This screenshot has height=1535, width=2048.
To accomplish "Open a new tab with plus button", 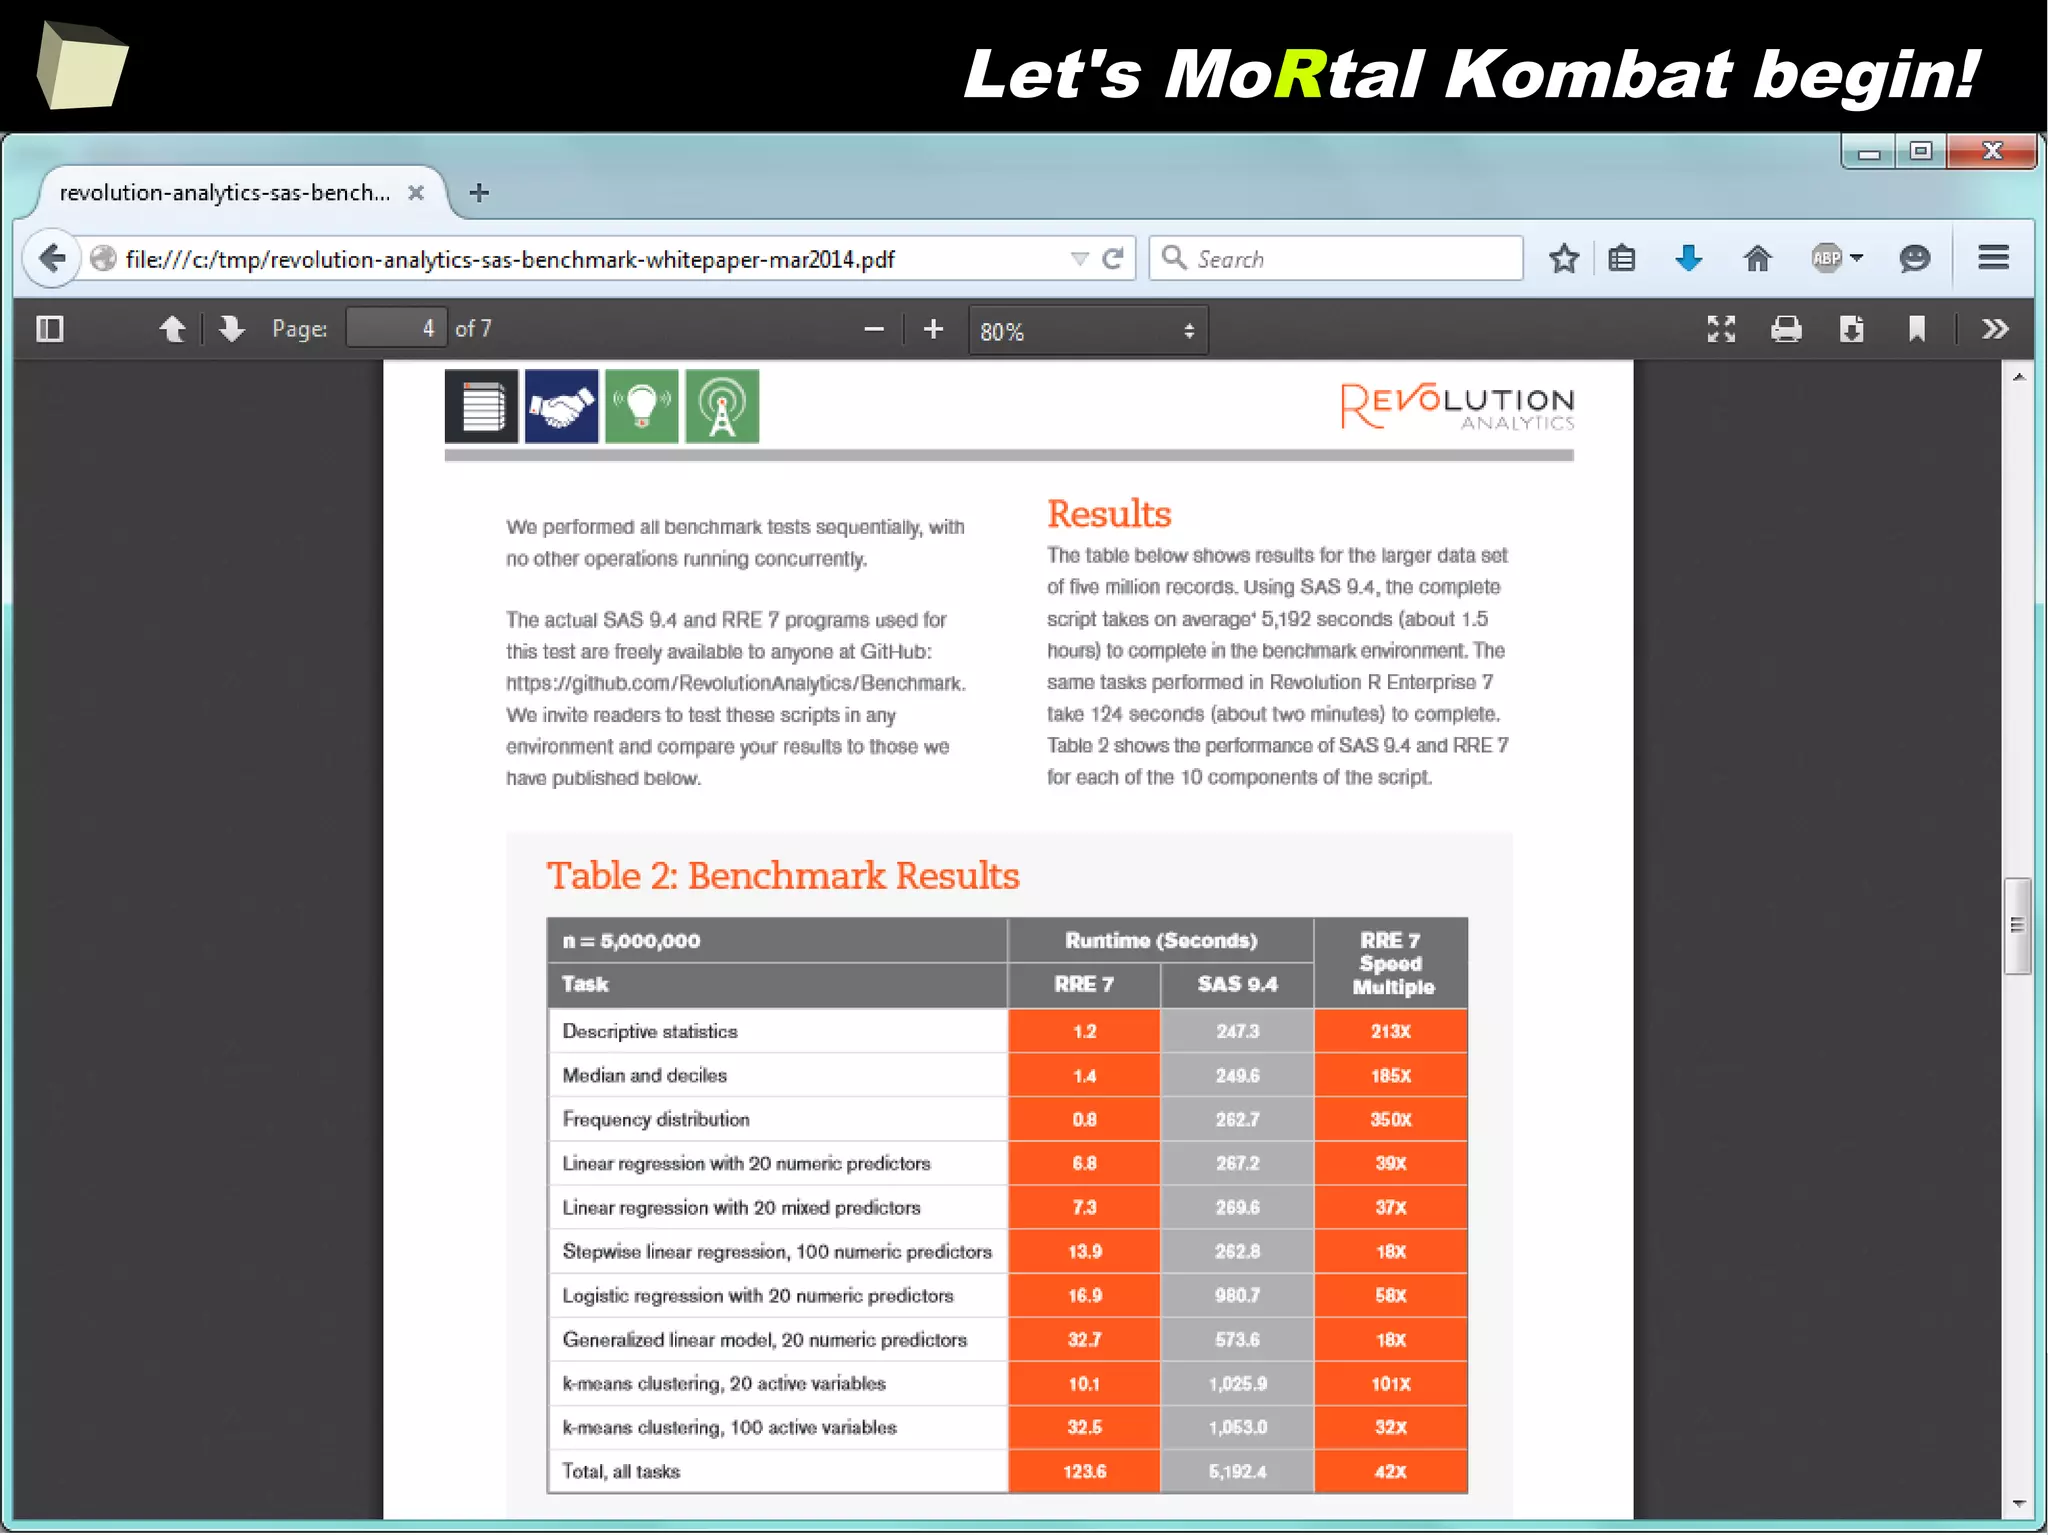I will pos(479,193).
